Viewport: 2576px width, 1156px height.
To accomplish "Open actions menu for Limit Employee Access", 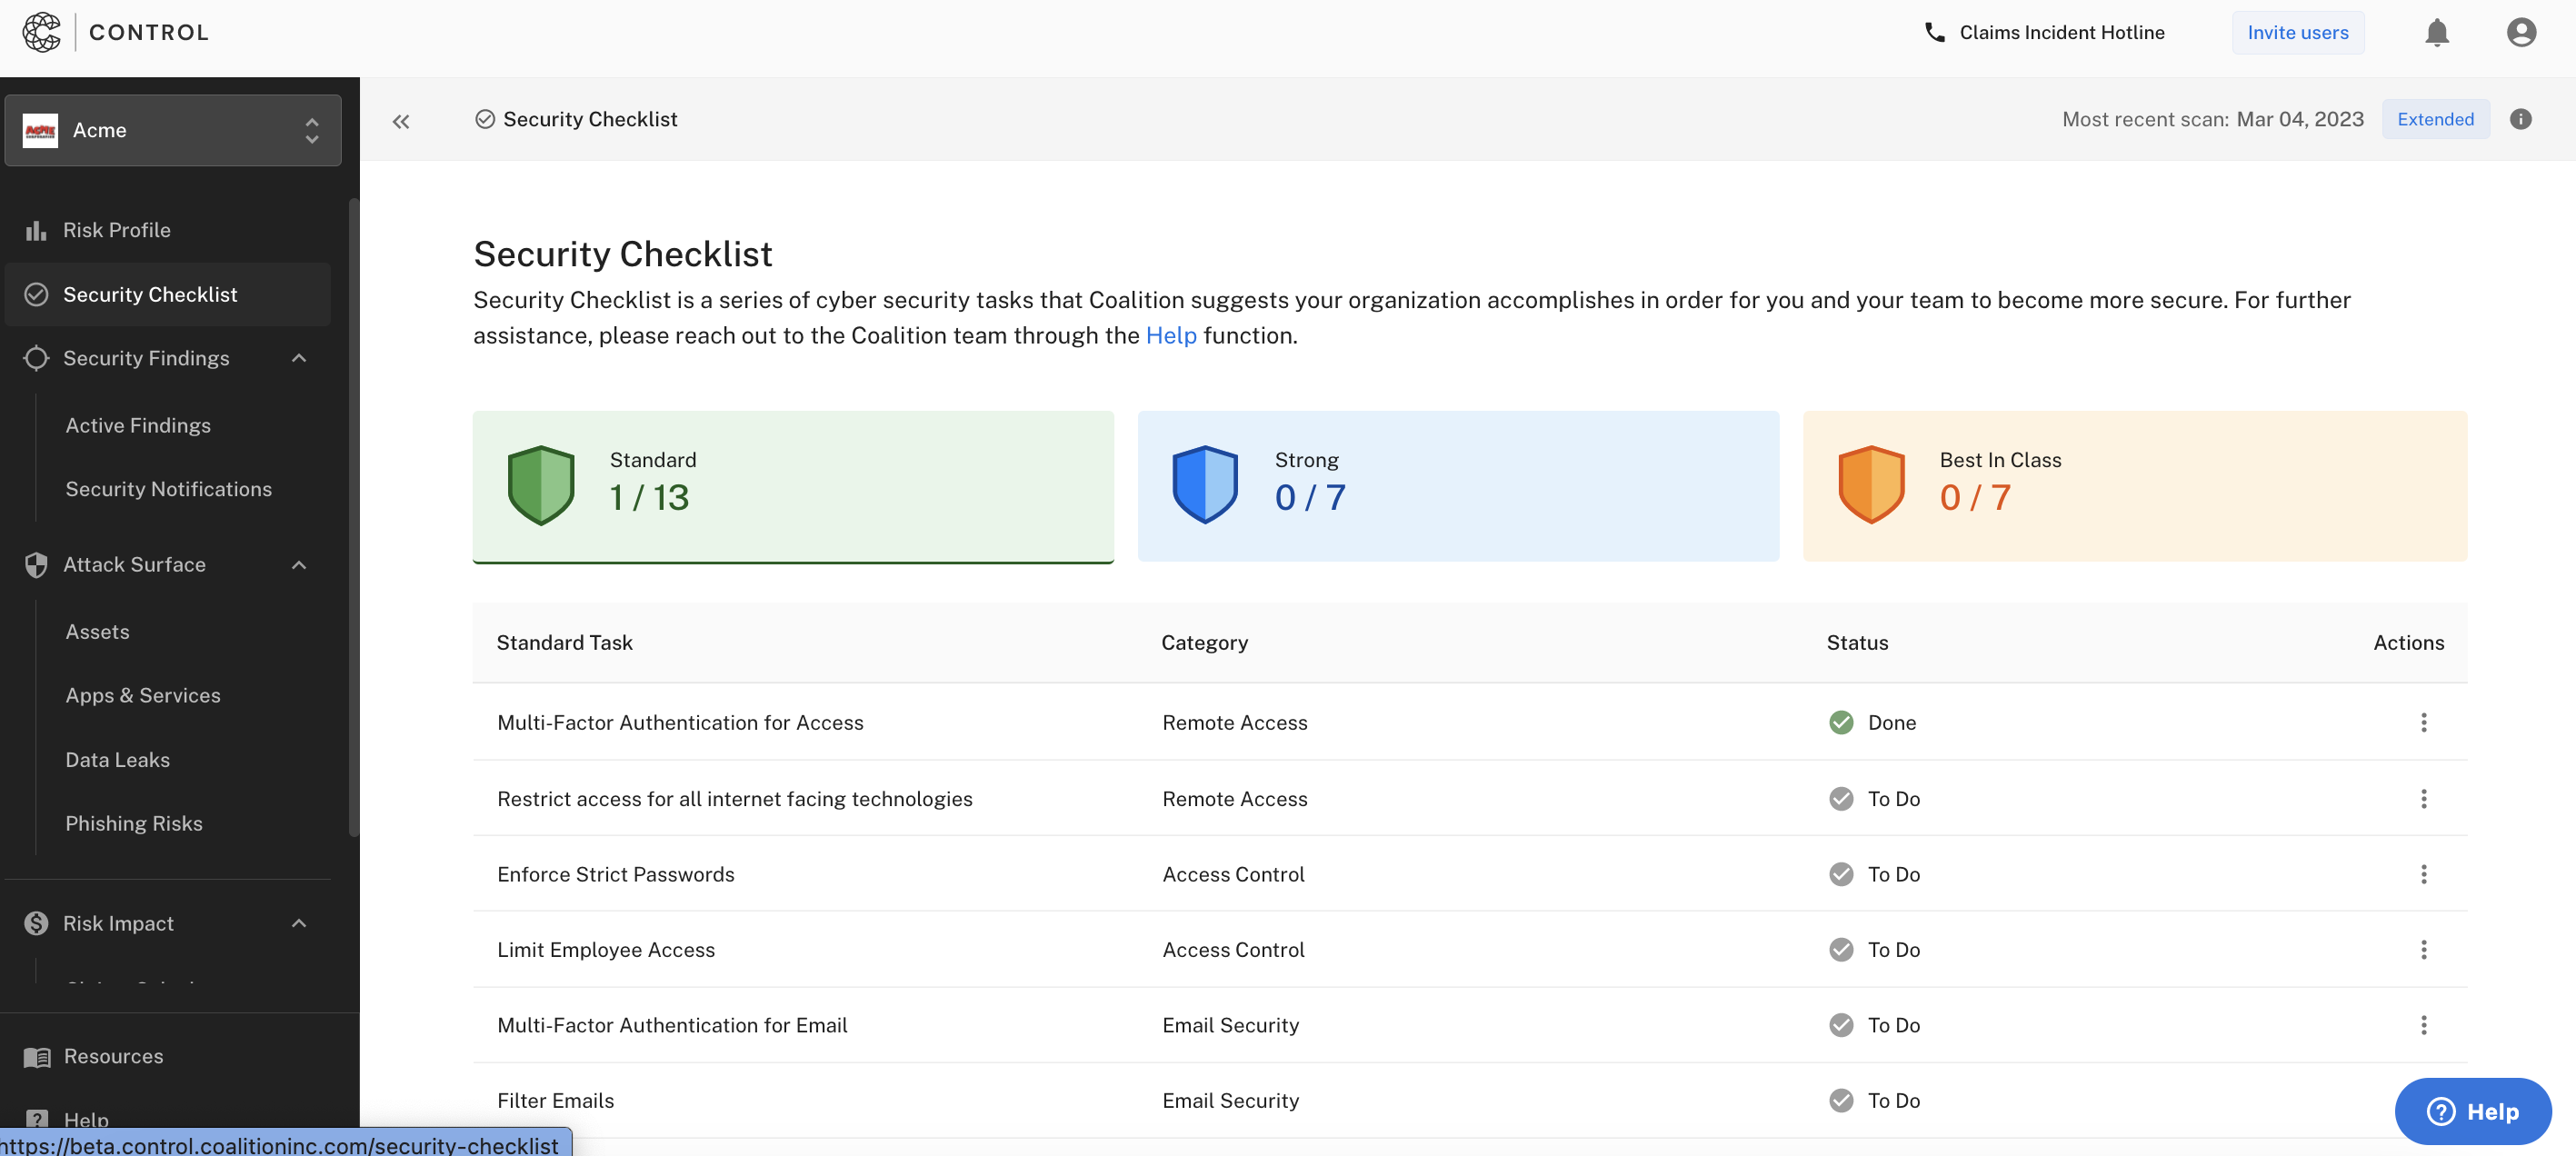I will click(2423, 949).
